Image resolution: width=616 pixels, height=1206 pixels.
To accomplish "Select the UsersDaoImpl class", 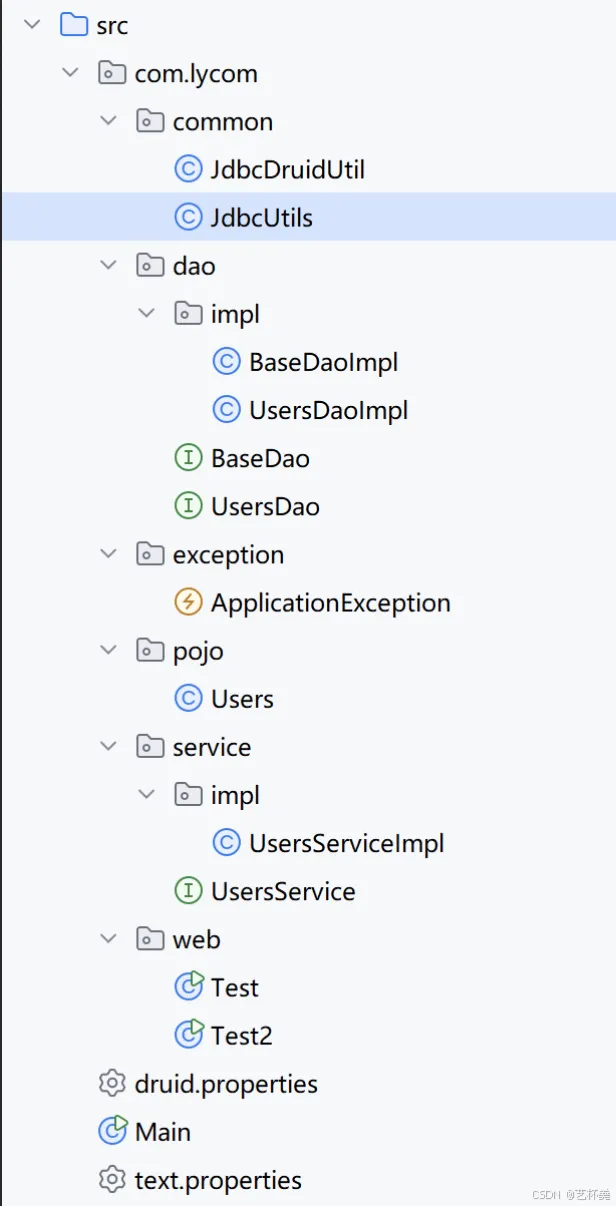I will point(329,410).
